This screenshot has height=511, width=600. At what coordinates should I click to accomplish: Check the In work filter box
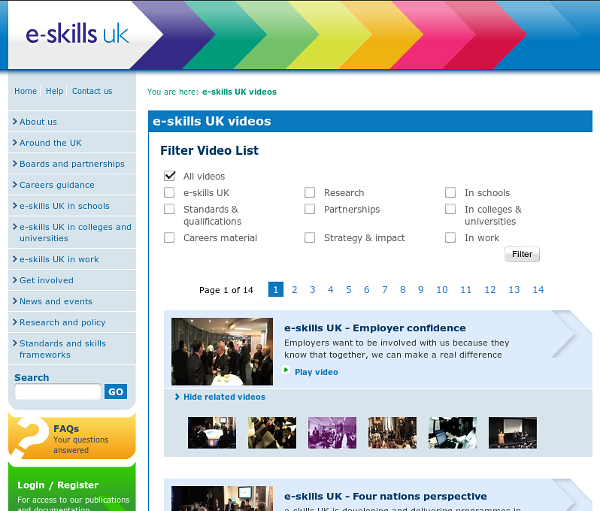[450, 238]
